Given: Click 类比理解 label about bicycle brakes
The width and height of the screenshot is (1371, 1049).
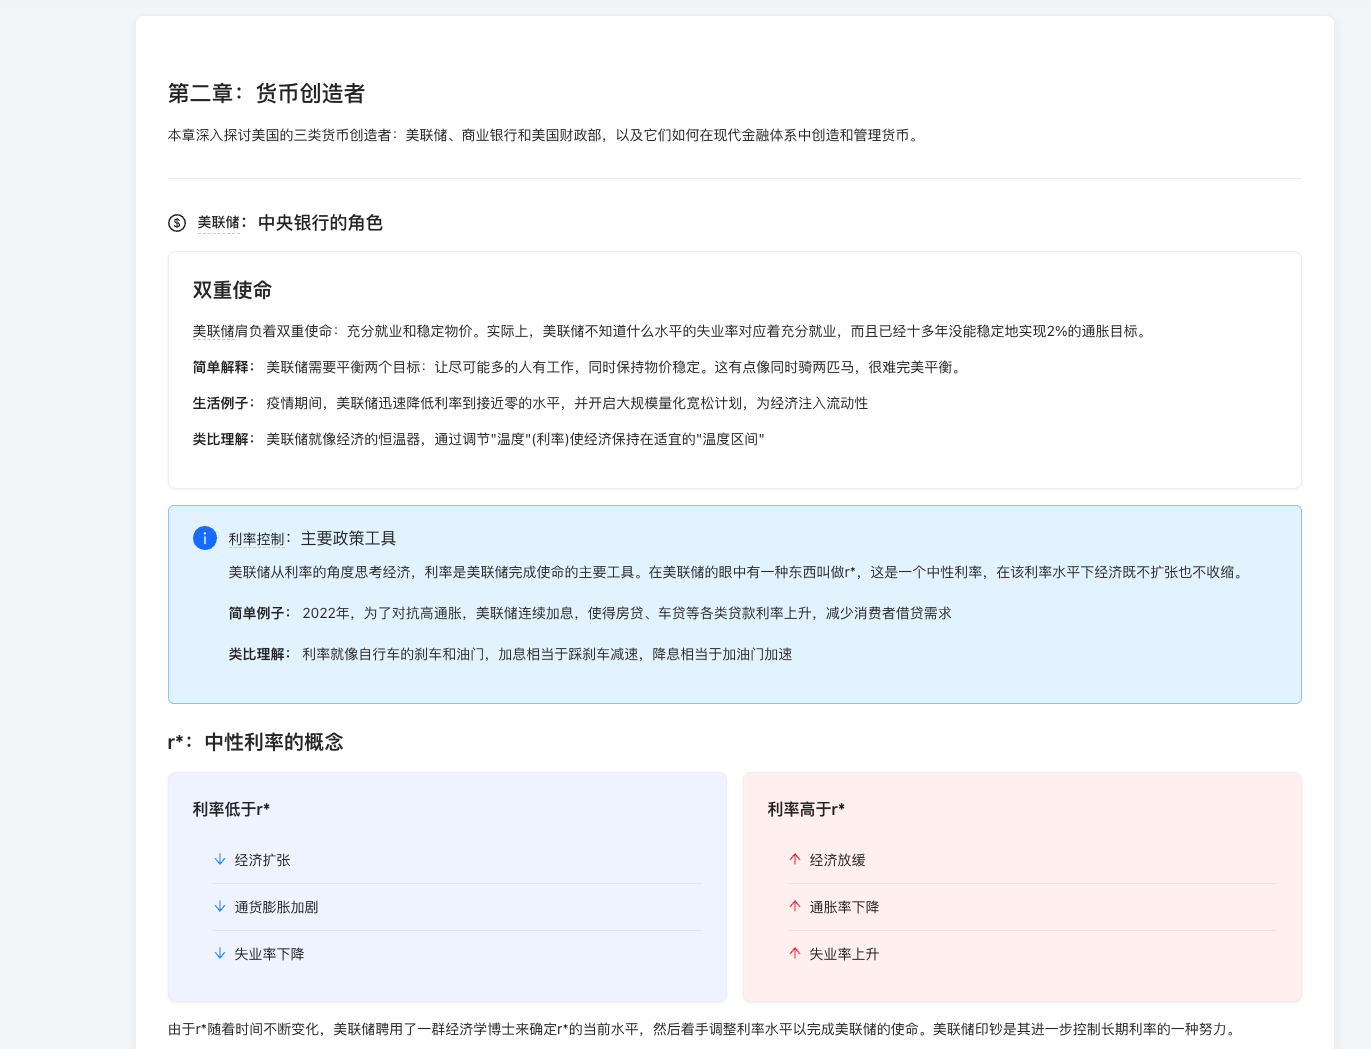Looking at the screenshot, I should point(259,655).
